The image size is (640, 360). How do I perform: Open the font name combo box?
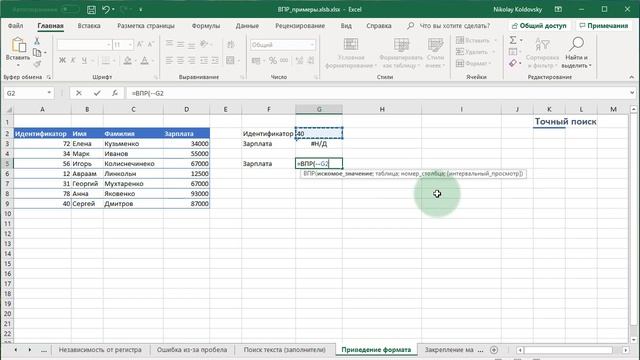tap(84, 44)
